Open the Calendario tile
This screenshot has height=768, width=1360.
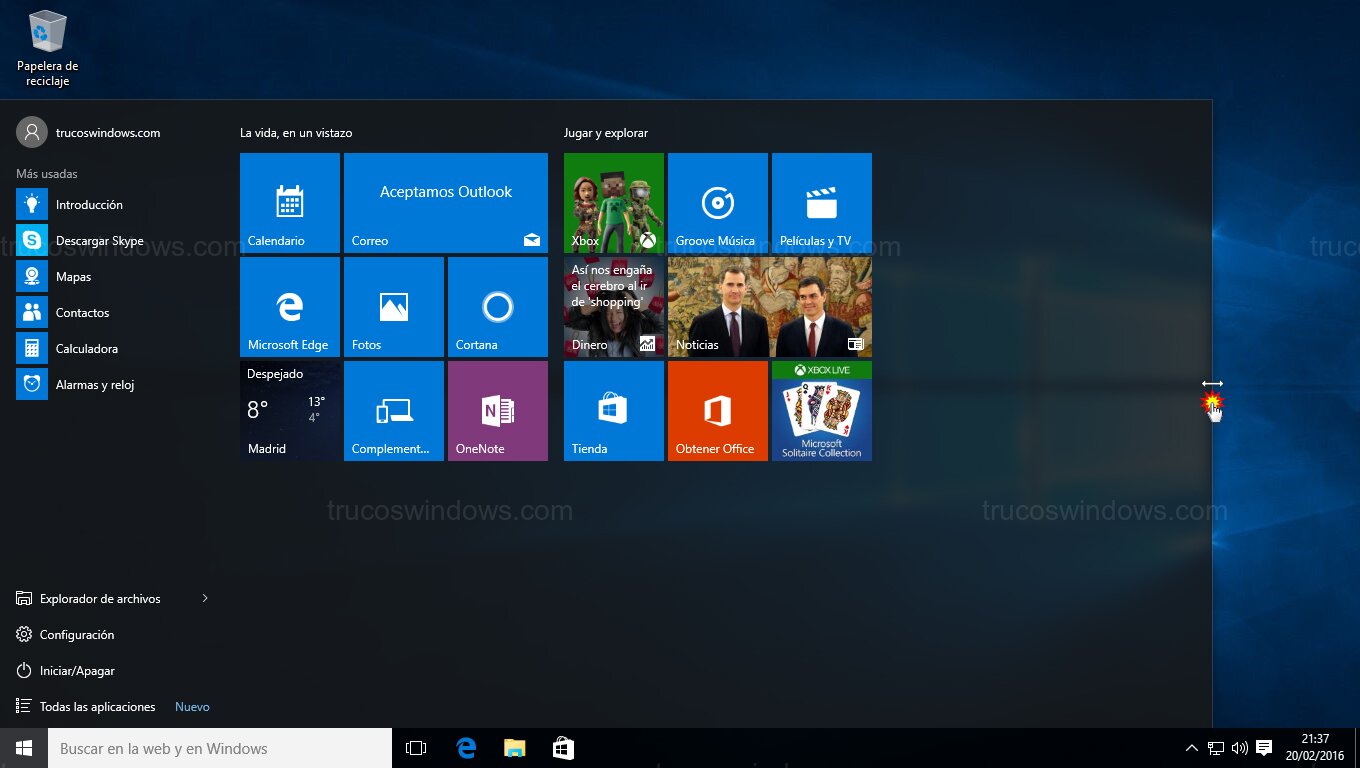tap(290, 203)
